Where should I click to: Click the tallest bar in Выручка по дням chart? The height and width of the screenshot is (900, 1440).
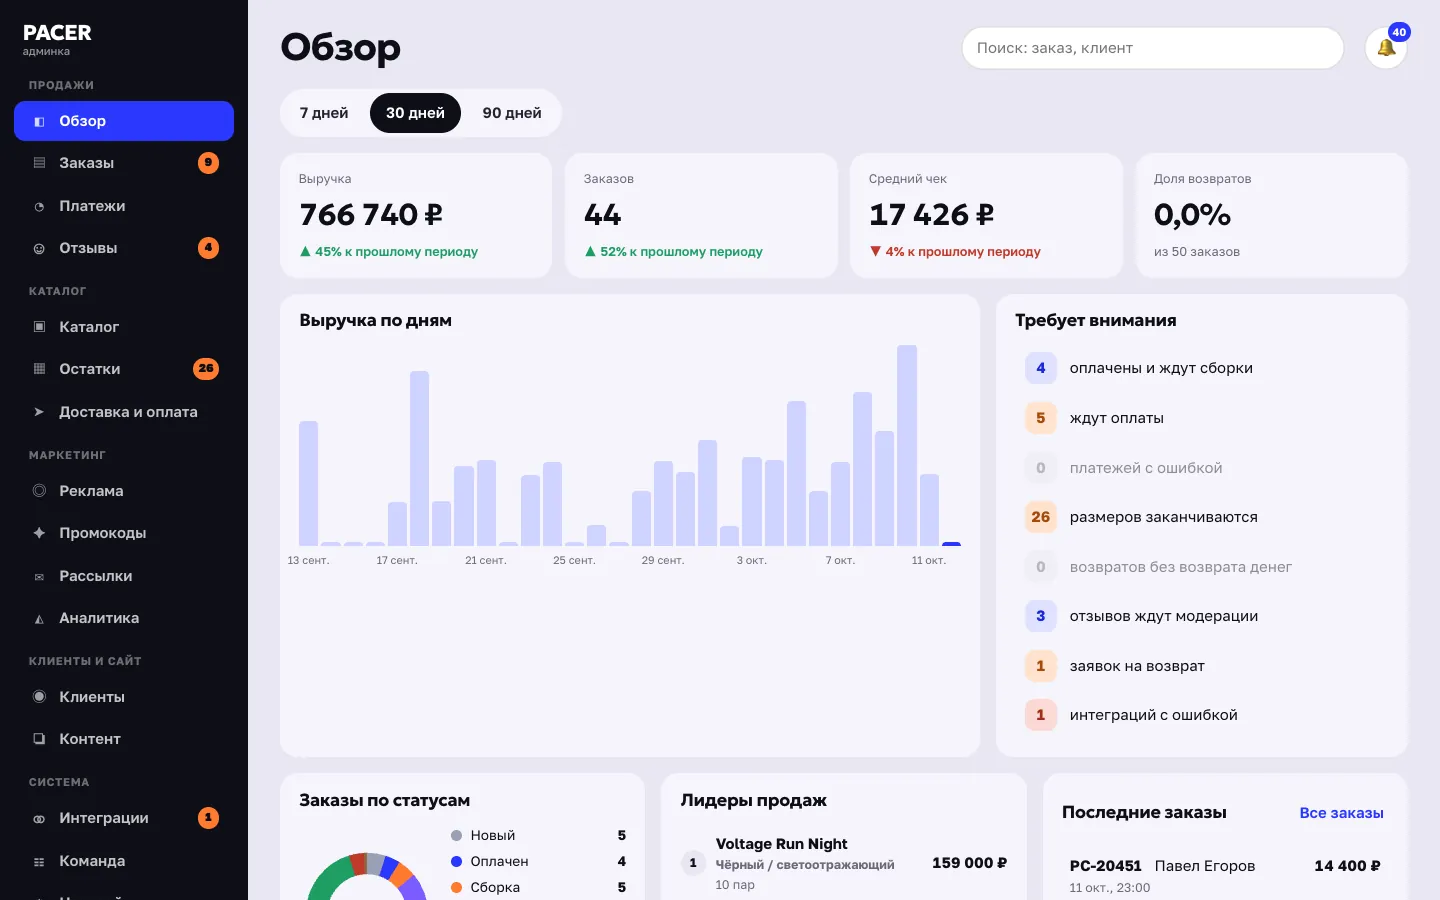click(907, 445)
